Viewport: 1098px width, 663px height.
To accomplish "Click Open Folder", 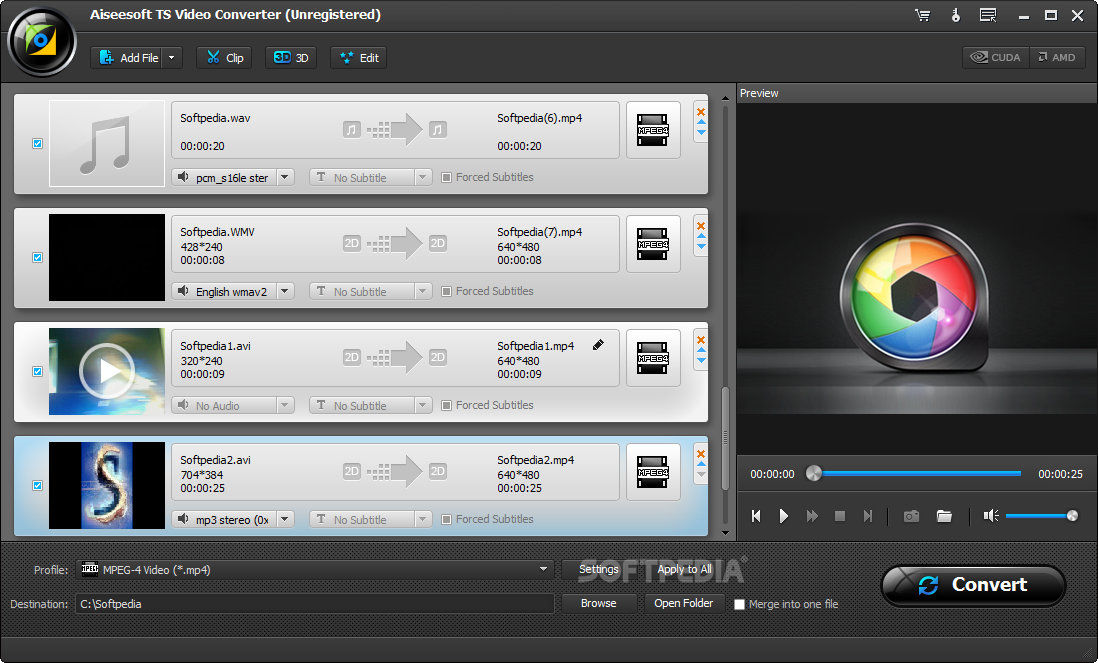I will [x=683, y=603].
